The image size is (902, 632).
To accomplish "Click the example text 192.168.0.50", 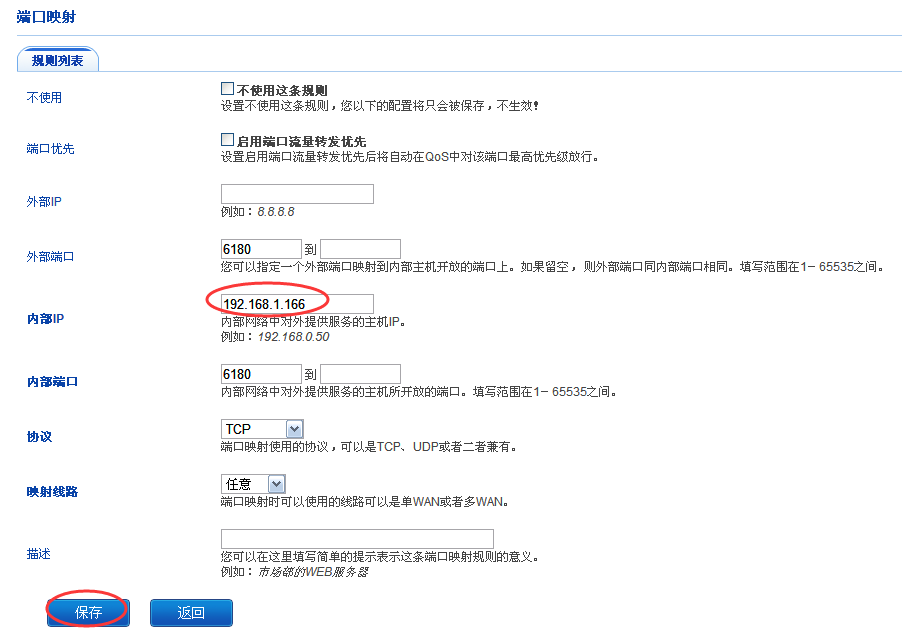I will coord(293,336).
